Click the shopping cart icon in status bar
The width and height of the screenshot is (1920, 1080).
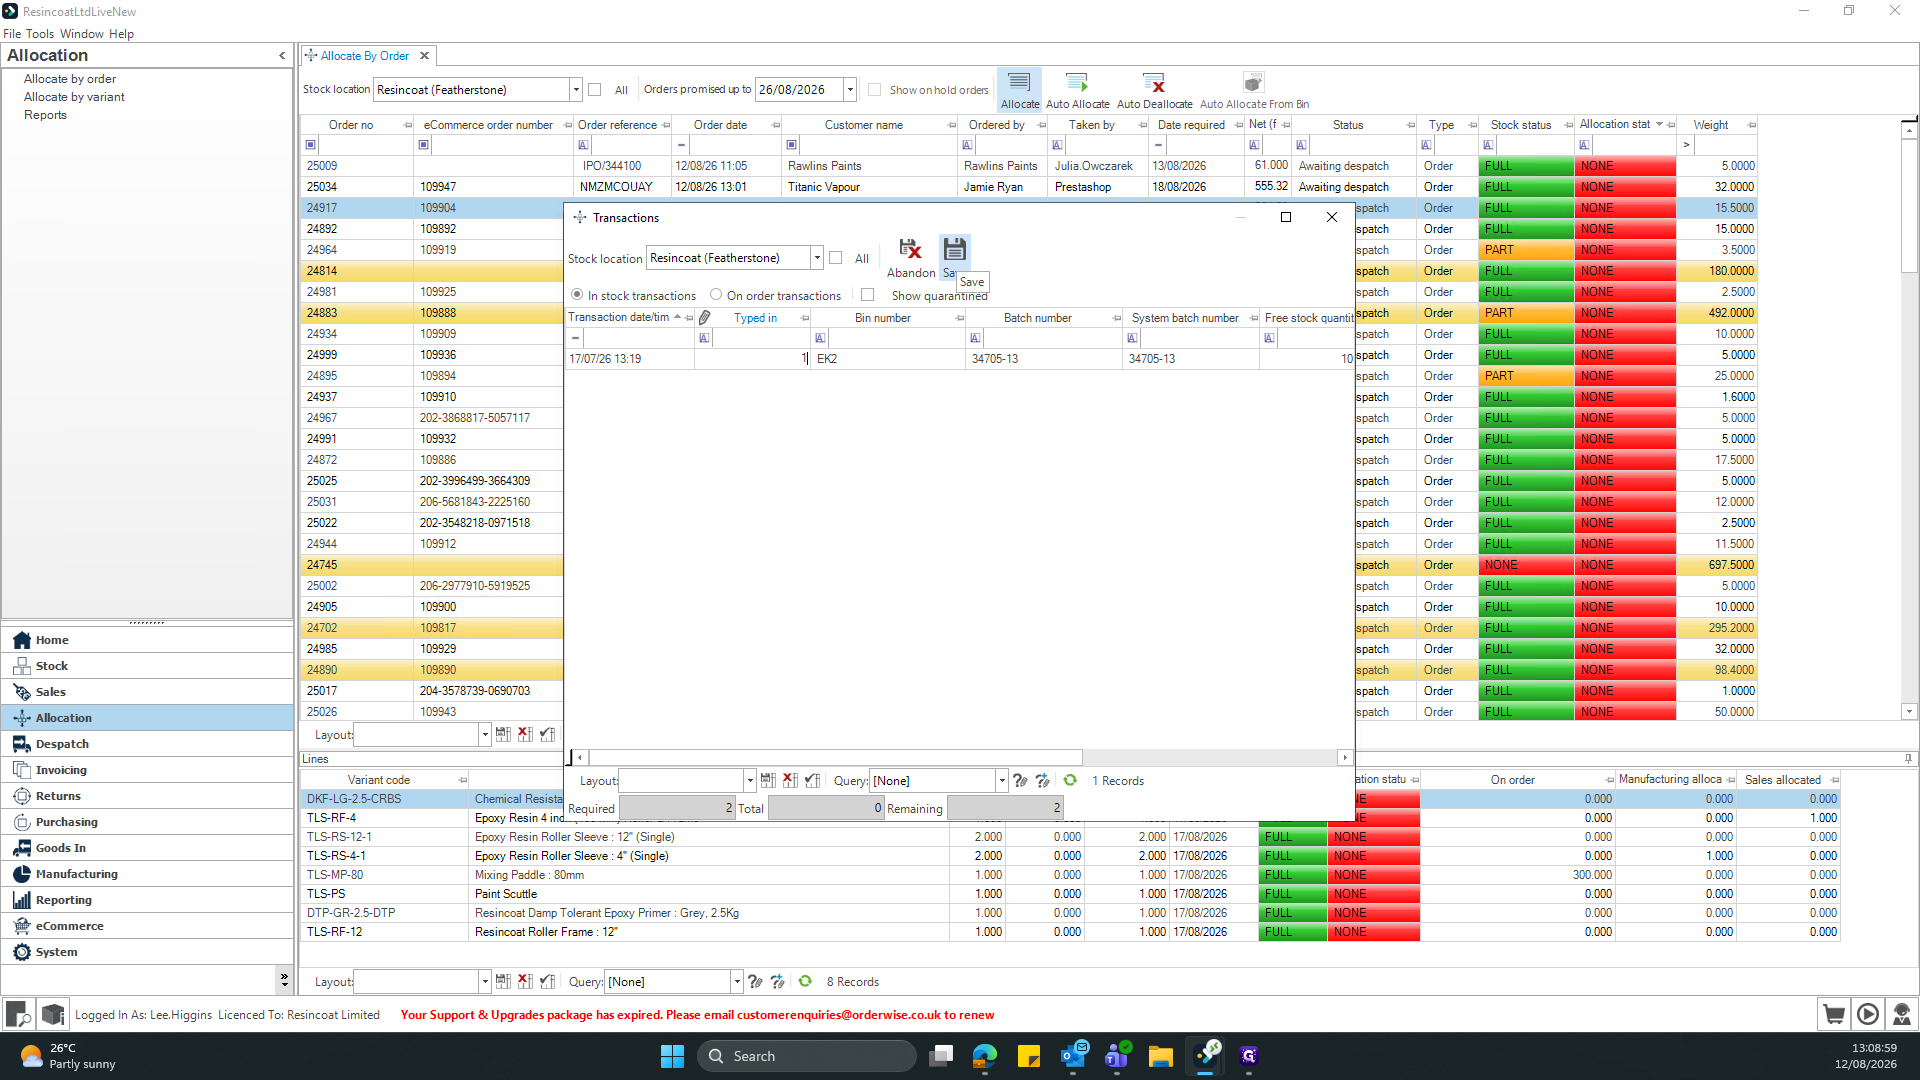click(x=1834, y=1014)
